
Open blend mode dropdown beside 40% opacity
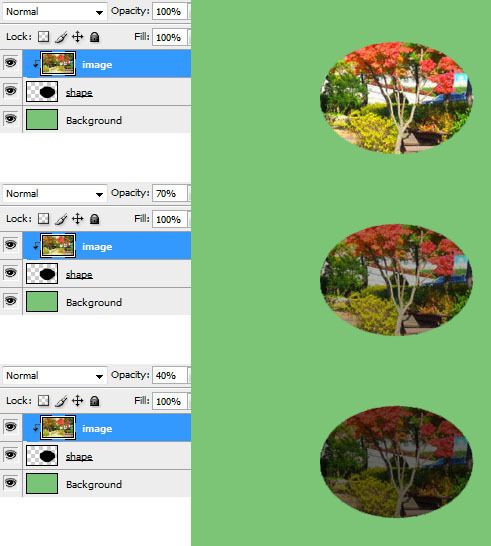point(55,376)
